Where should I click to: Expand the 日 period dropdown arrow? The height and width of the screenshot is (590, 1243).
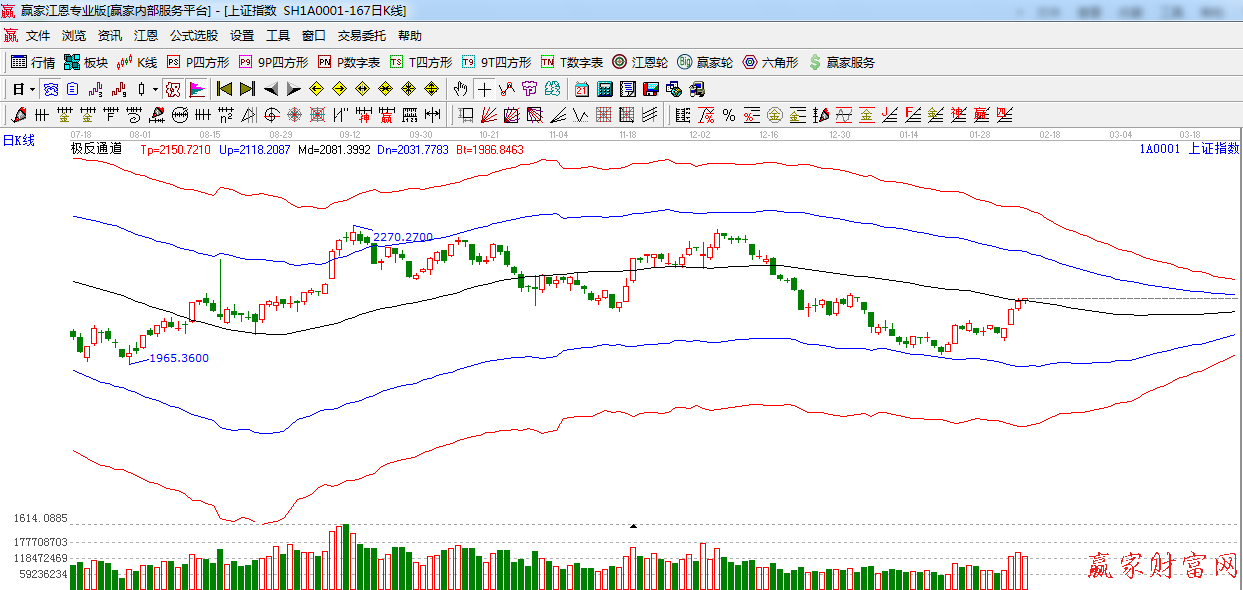[x=32, y=89]
